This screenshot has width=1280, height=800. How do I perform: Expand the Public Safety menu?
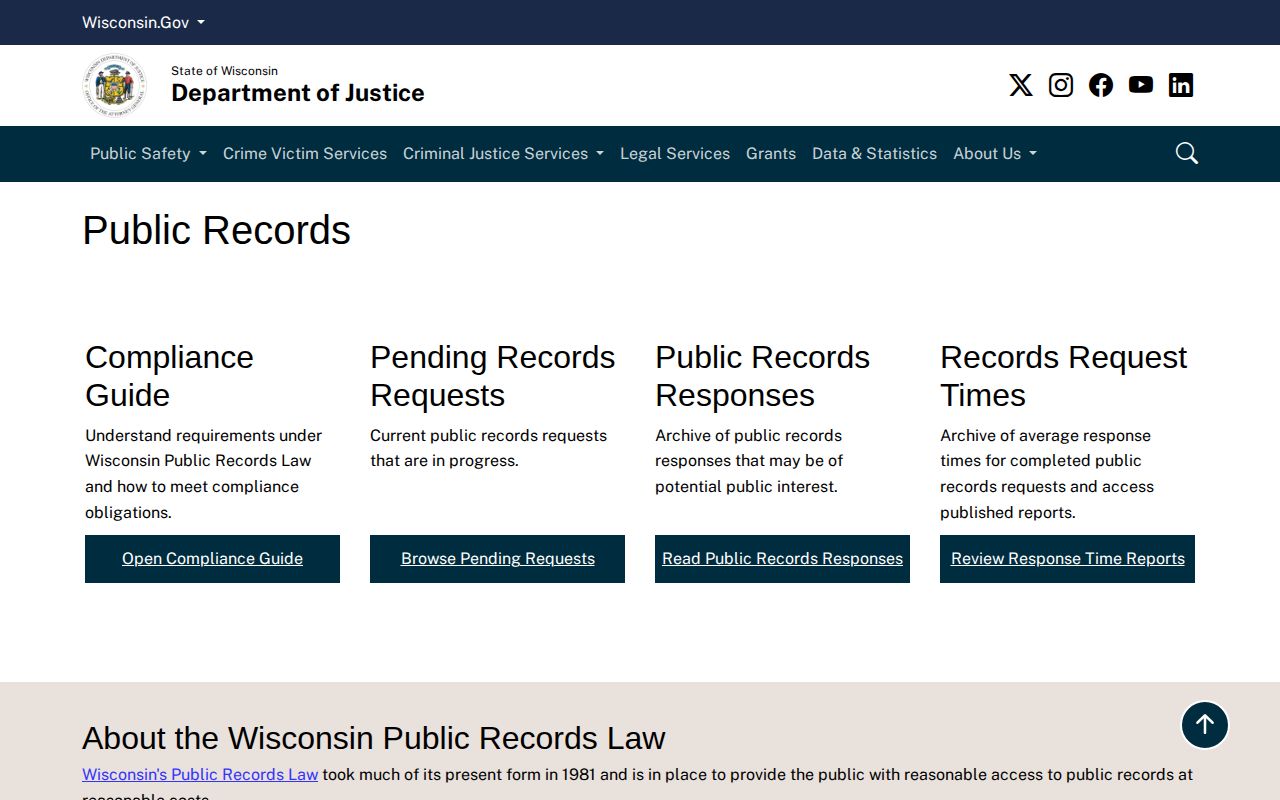click(x=148, y=153)
